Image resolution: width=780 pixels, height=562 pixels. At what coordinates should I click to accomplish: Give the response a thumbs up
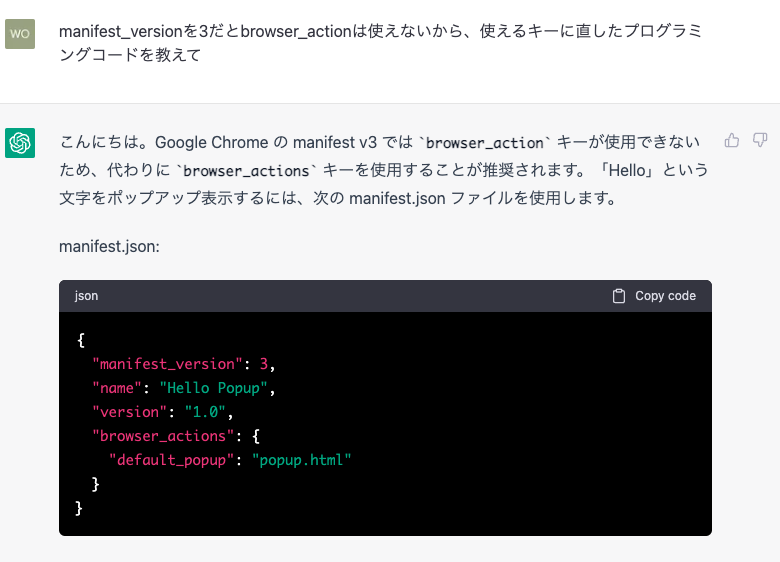(x=732, y=141)
